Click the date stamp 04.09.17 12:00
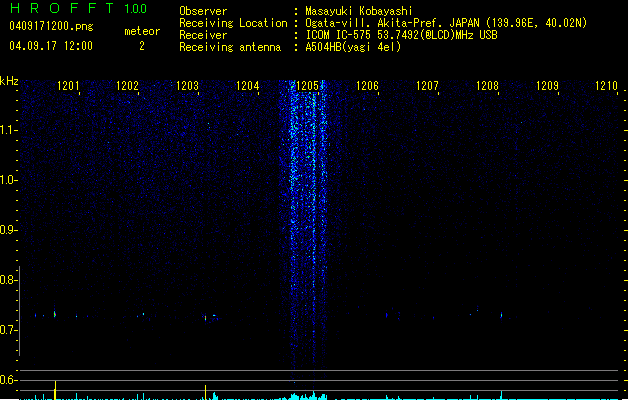Viewport: 629px width, 400px height. [51, 46]
